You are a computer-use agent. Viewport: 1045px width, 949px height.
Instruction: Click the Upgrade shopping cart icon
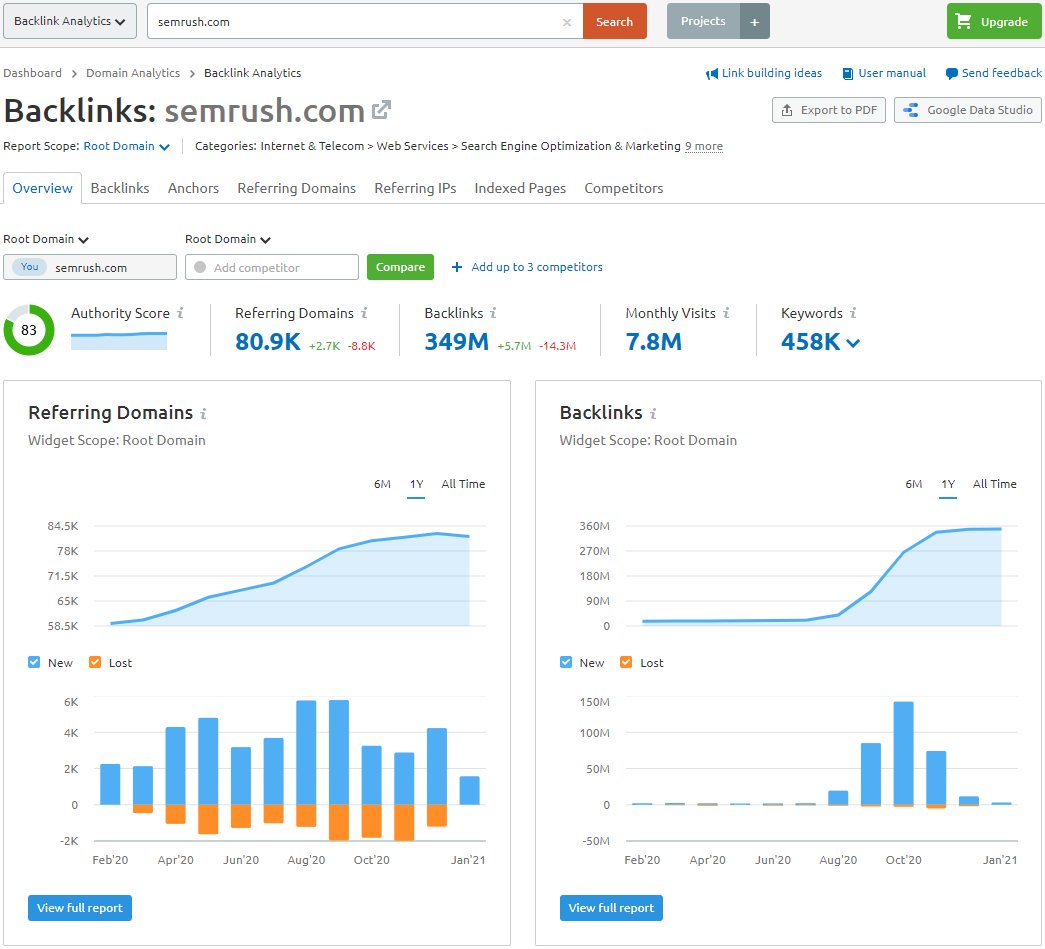pyautogui.click(x=963, y=21)
